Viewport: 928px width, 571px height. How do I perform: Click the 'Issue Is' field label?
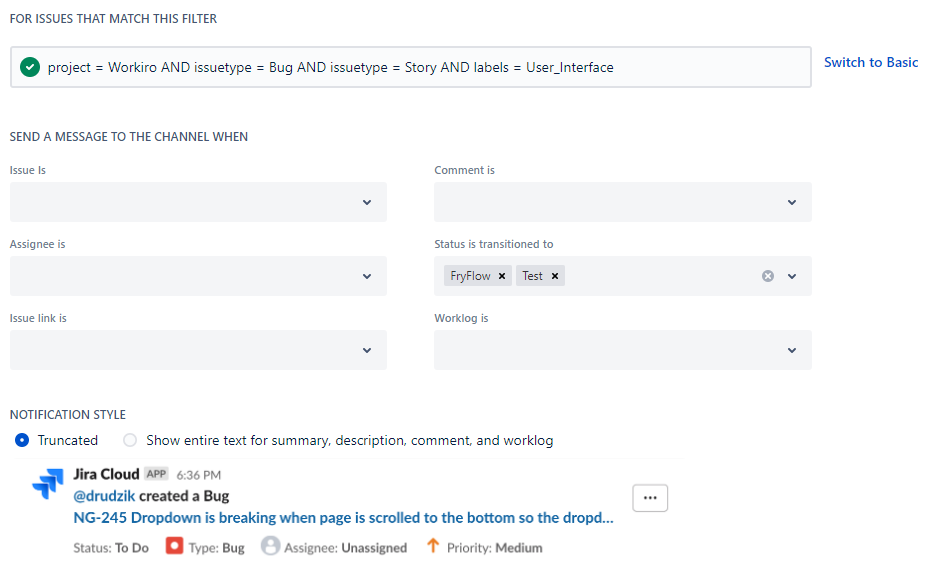[28, 170]
